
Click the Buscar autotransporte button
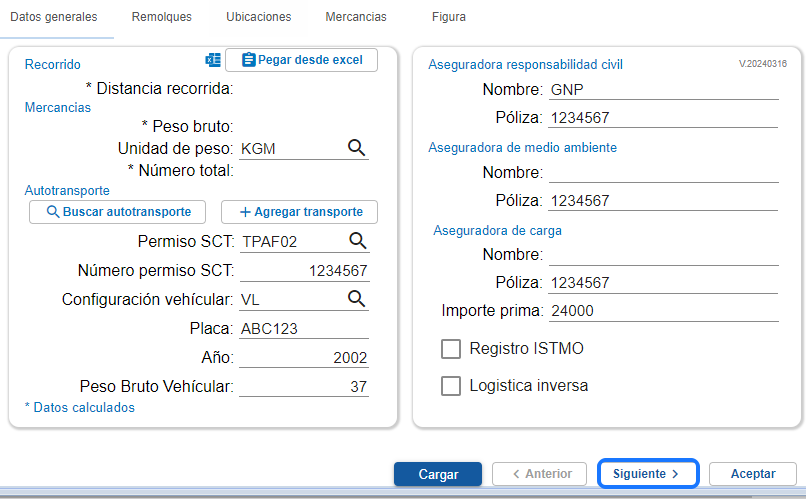click(x=117, y=212)
